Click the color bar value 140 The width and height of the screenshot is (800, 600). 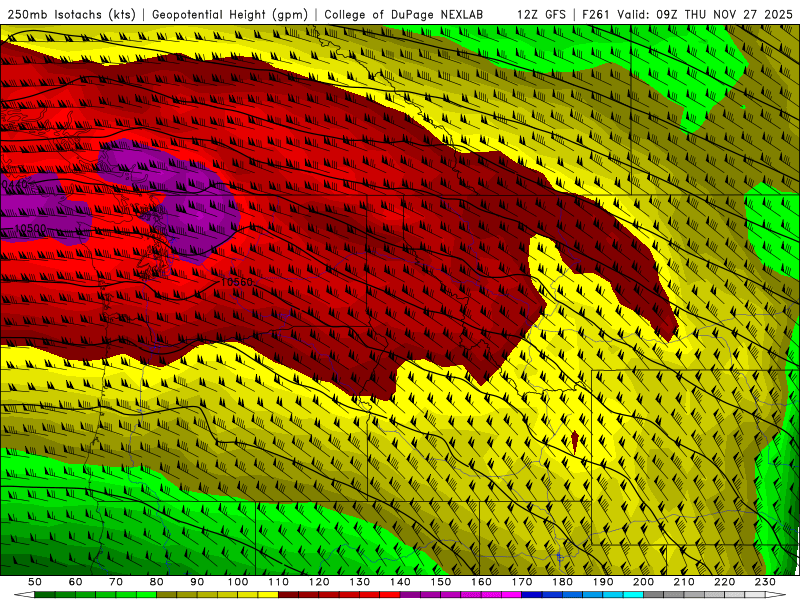pyautogui.click(x=400, y=582)
